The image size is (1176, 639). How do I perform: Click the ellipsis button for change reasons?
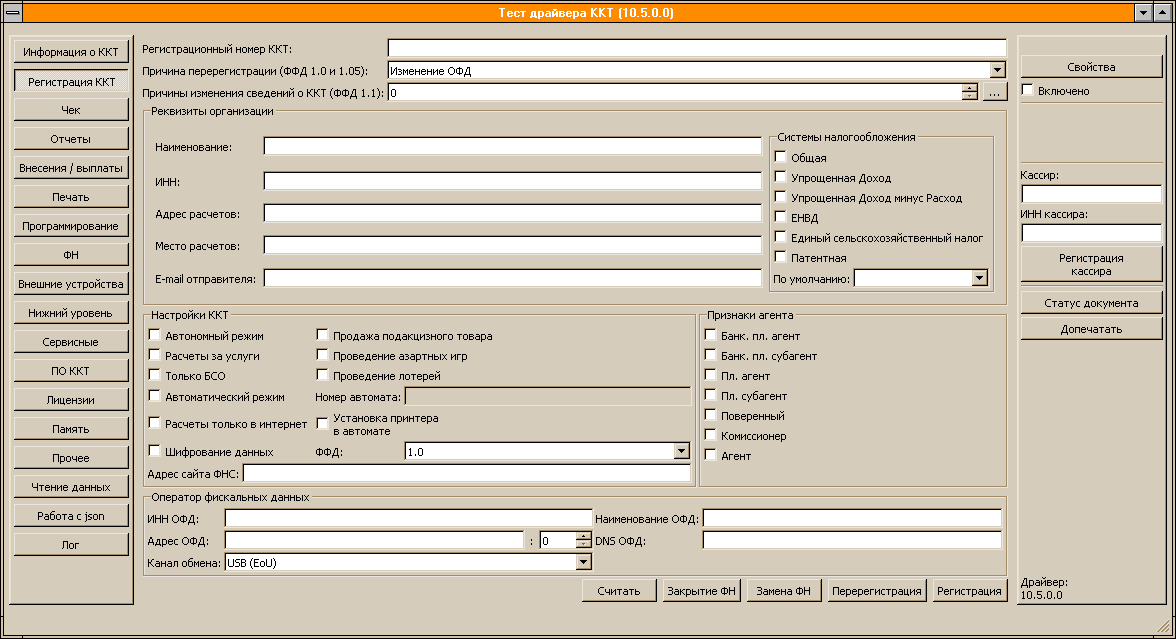coord(993,92)
